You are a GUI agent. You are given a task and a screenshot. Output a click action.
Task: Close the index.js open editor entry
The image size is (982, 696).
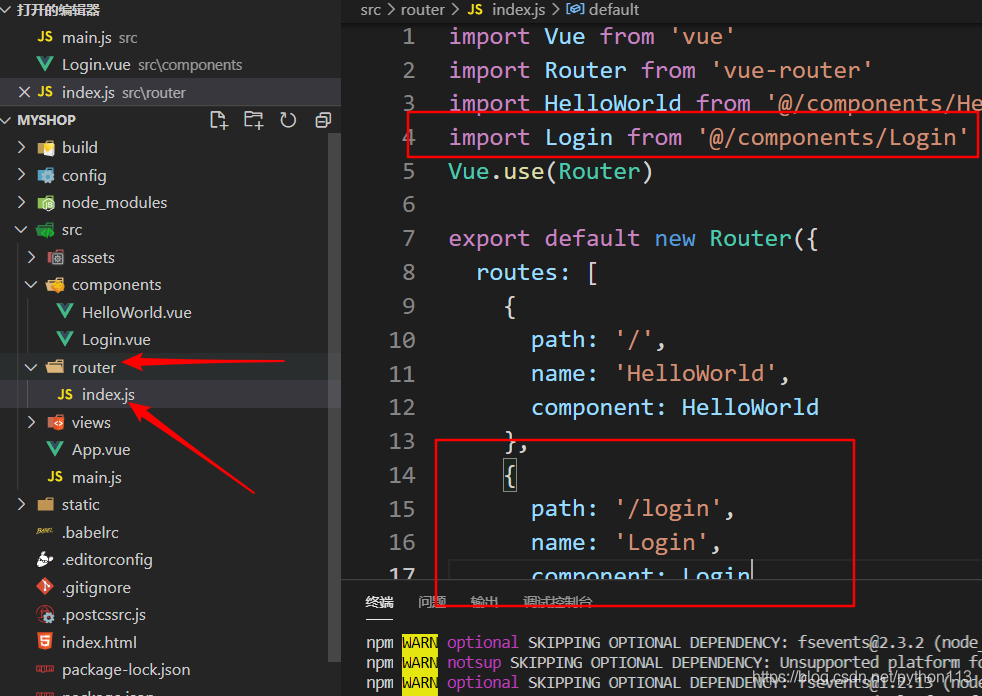coord(24,92)
